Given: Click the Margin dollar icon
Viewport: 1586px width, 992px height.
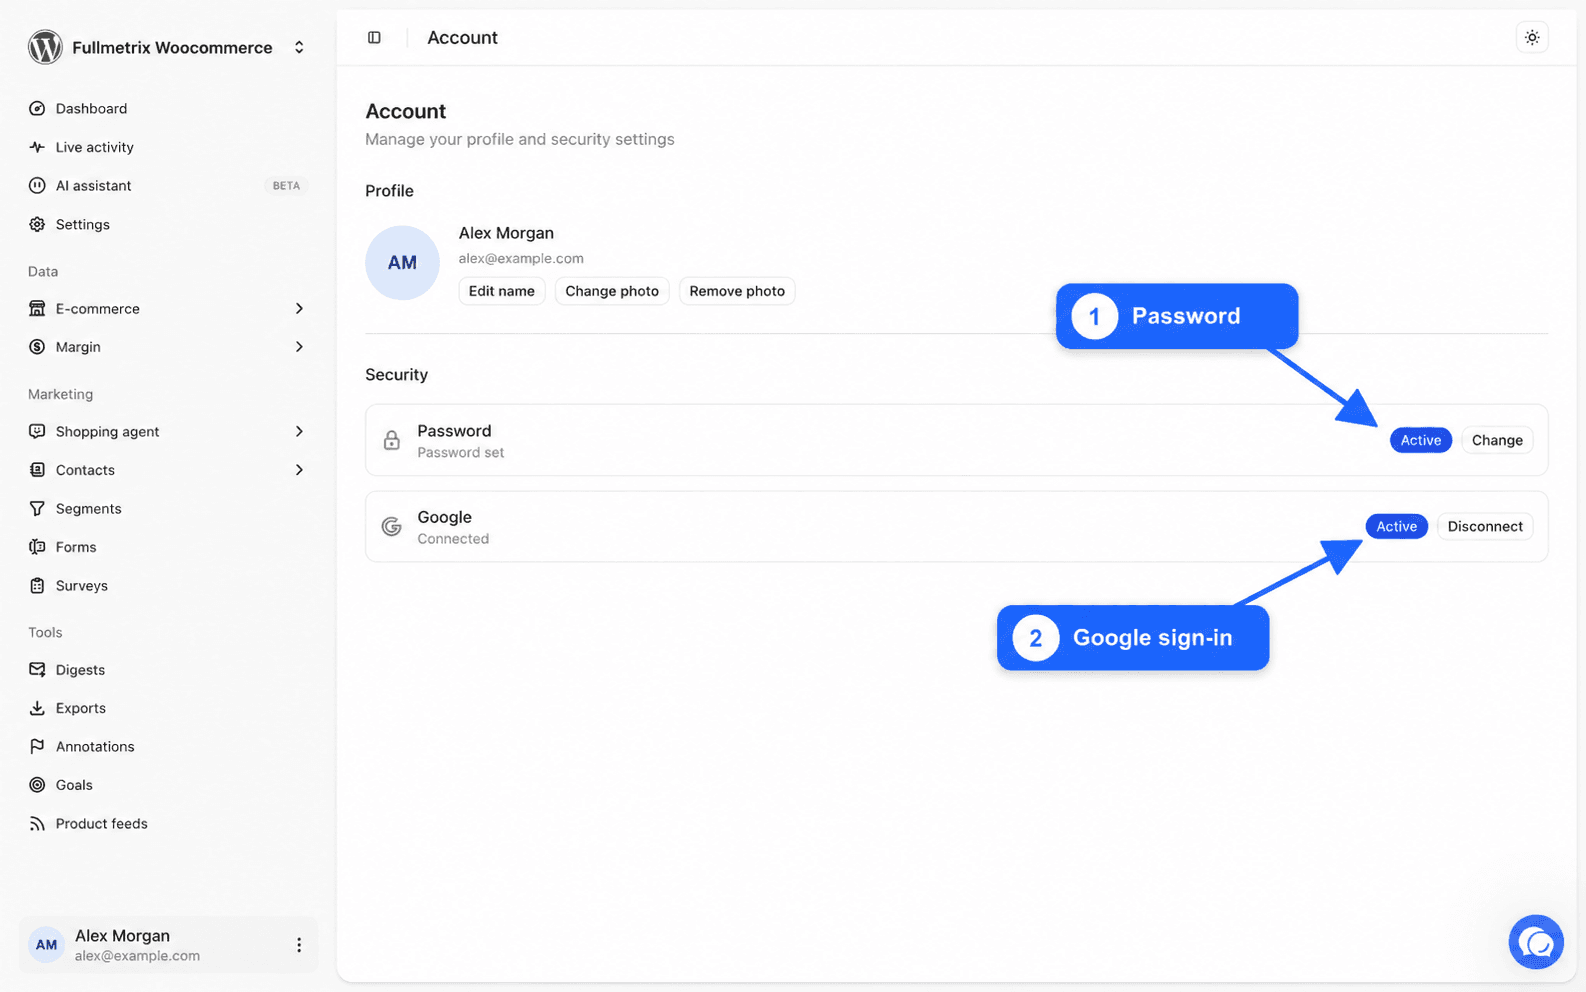Looking at the screenshot, I should tap(37, 347).
